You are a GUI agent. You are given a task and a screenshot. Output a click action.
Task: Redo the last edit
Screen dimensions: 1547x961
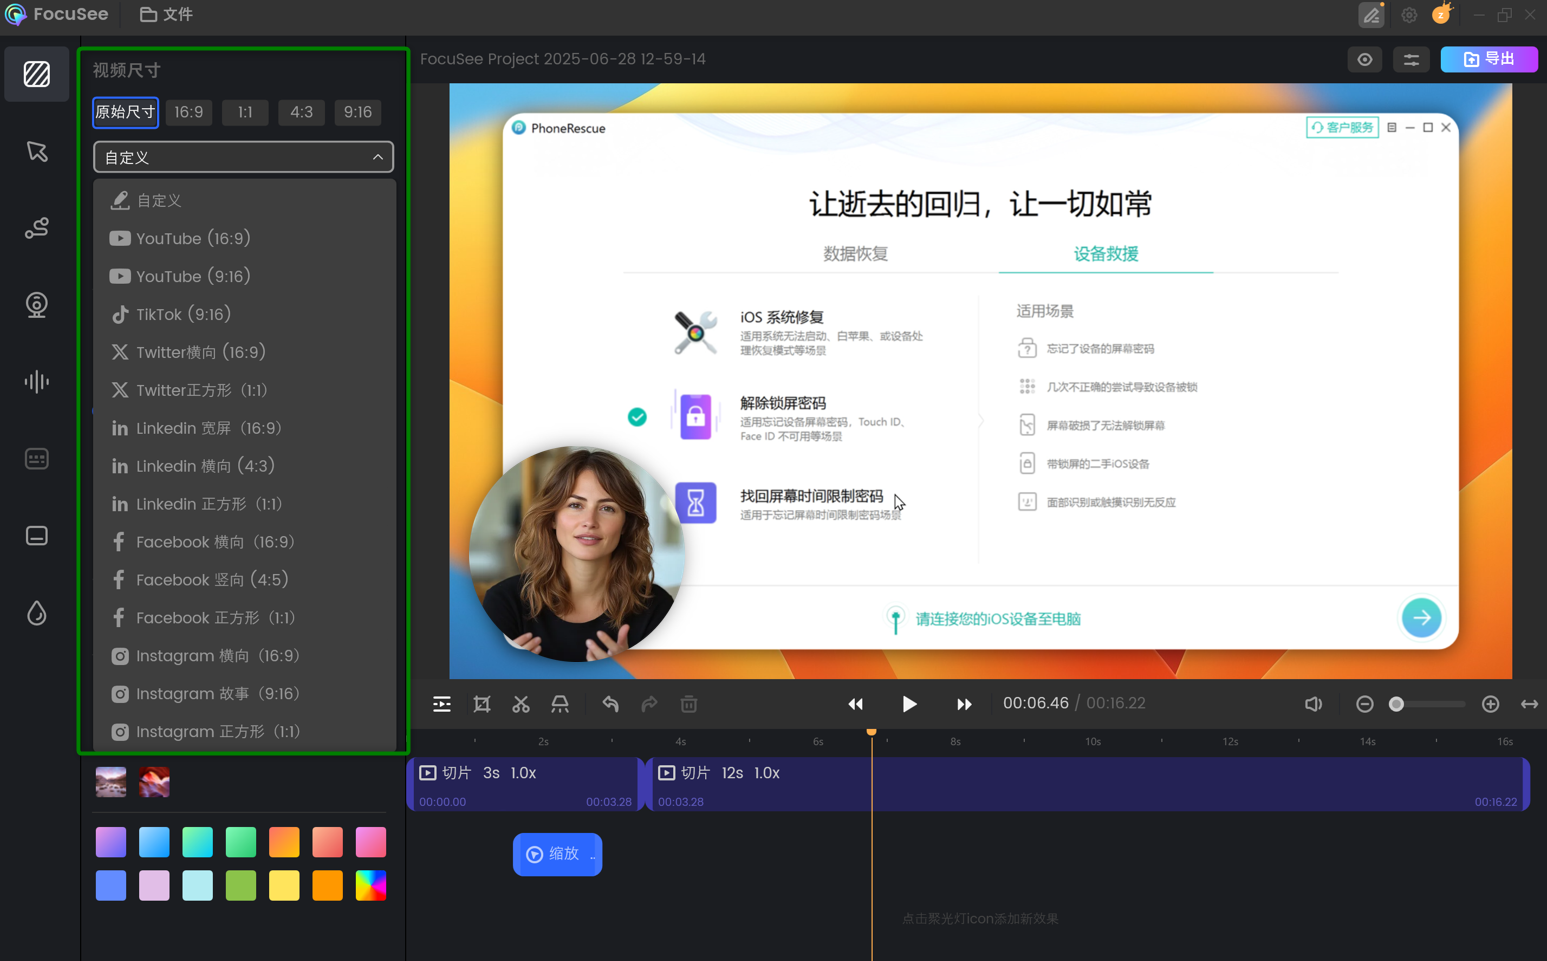pos(649,704)
